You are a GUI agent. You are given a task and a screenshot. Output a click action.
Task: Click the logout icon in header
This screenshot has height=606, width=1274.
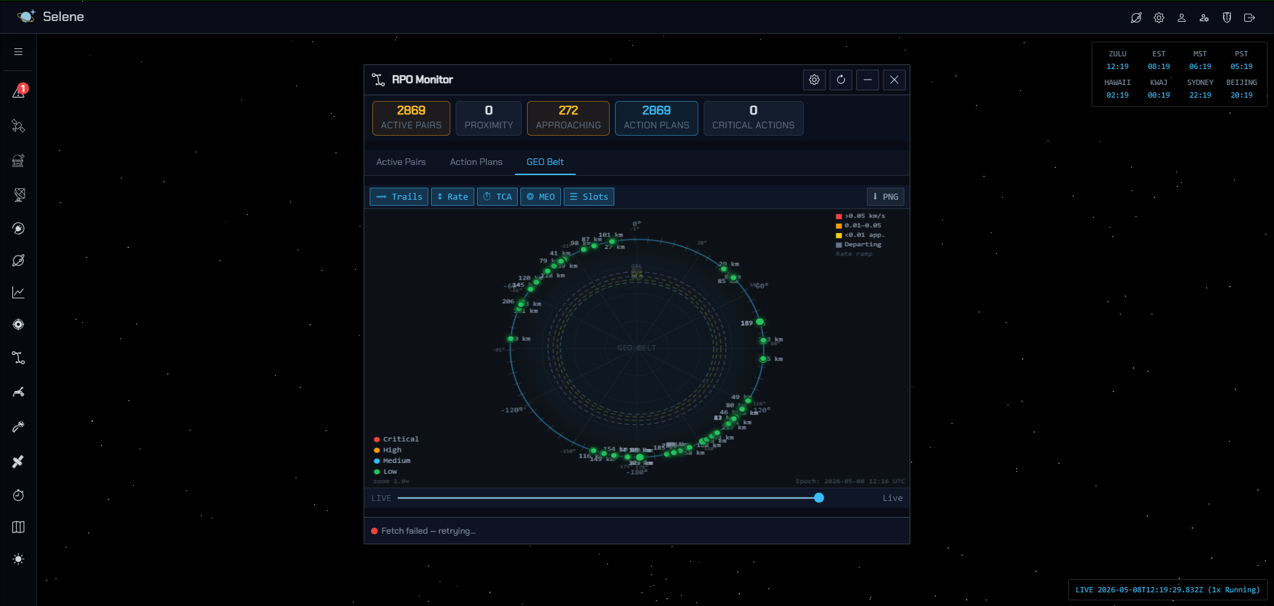[x=1249, y=17]
